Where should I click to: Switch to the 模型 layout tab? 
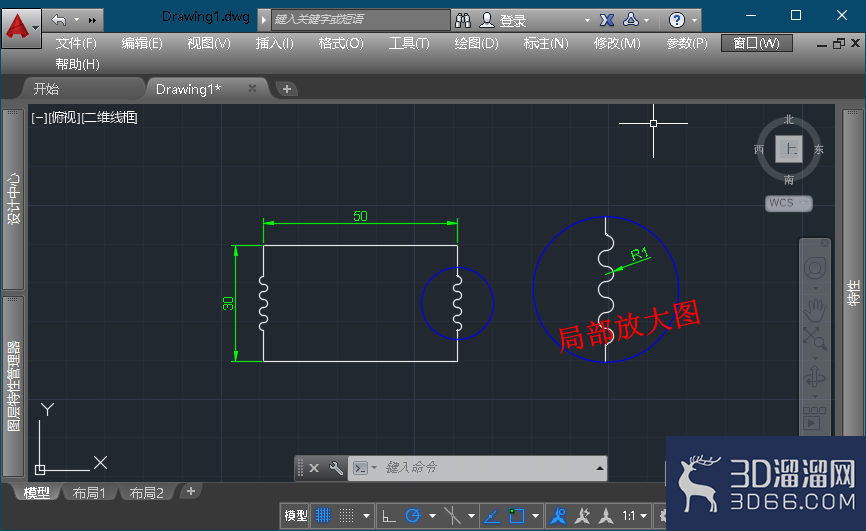[x=36, y=492]
